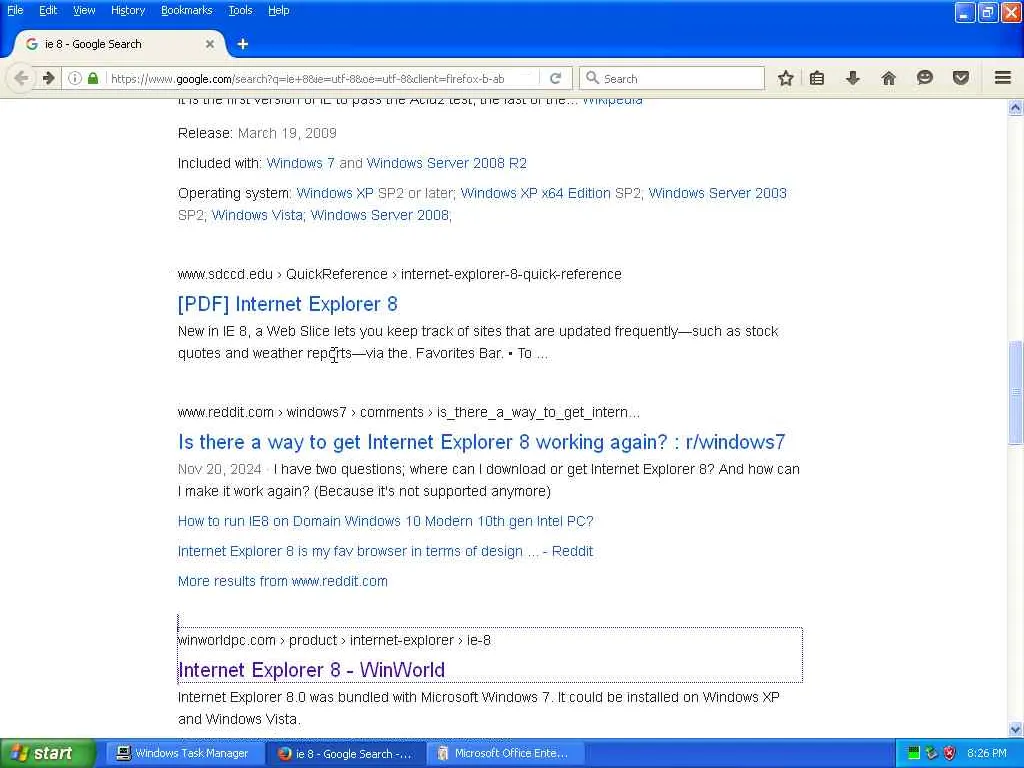The height and width of the screenshot is (768, 1024).
Task: Click 'More results from www.reddit.com'
Action: 283,581
